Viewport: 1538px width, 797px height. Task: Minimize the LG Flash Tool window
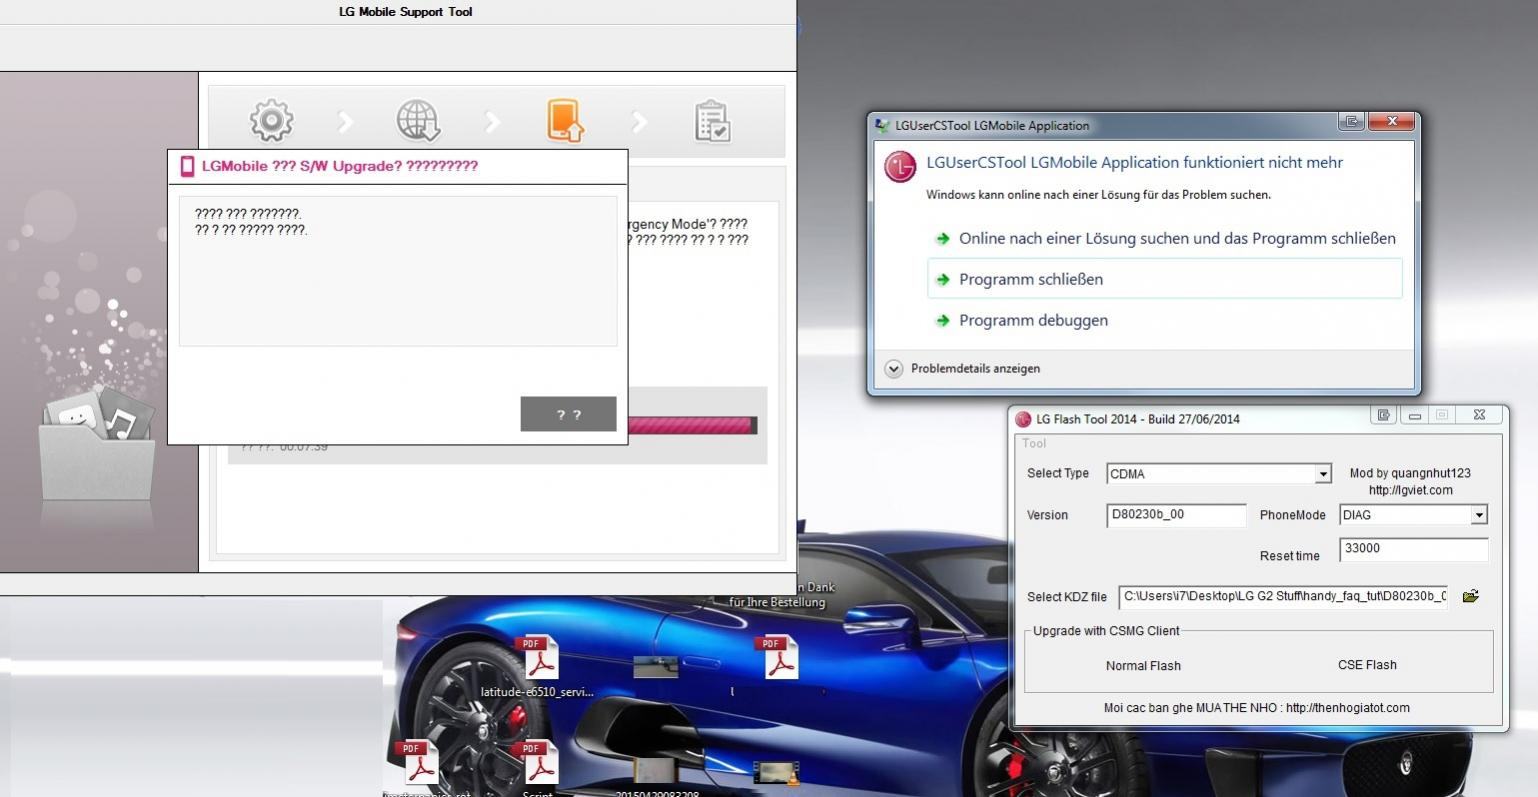point(1414,415)
